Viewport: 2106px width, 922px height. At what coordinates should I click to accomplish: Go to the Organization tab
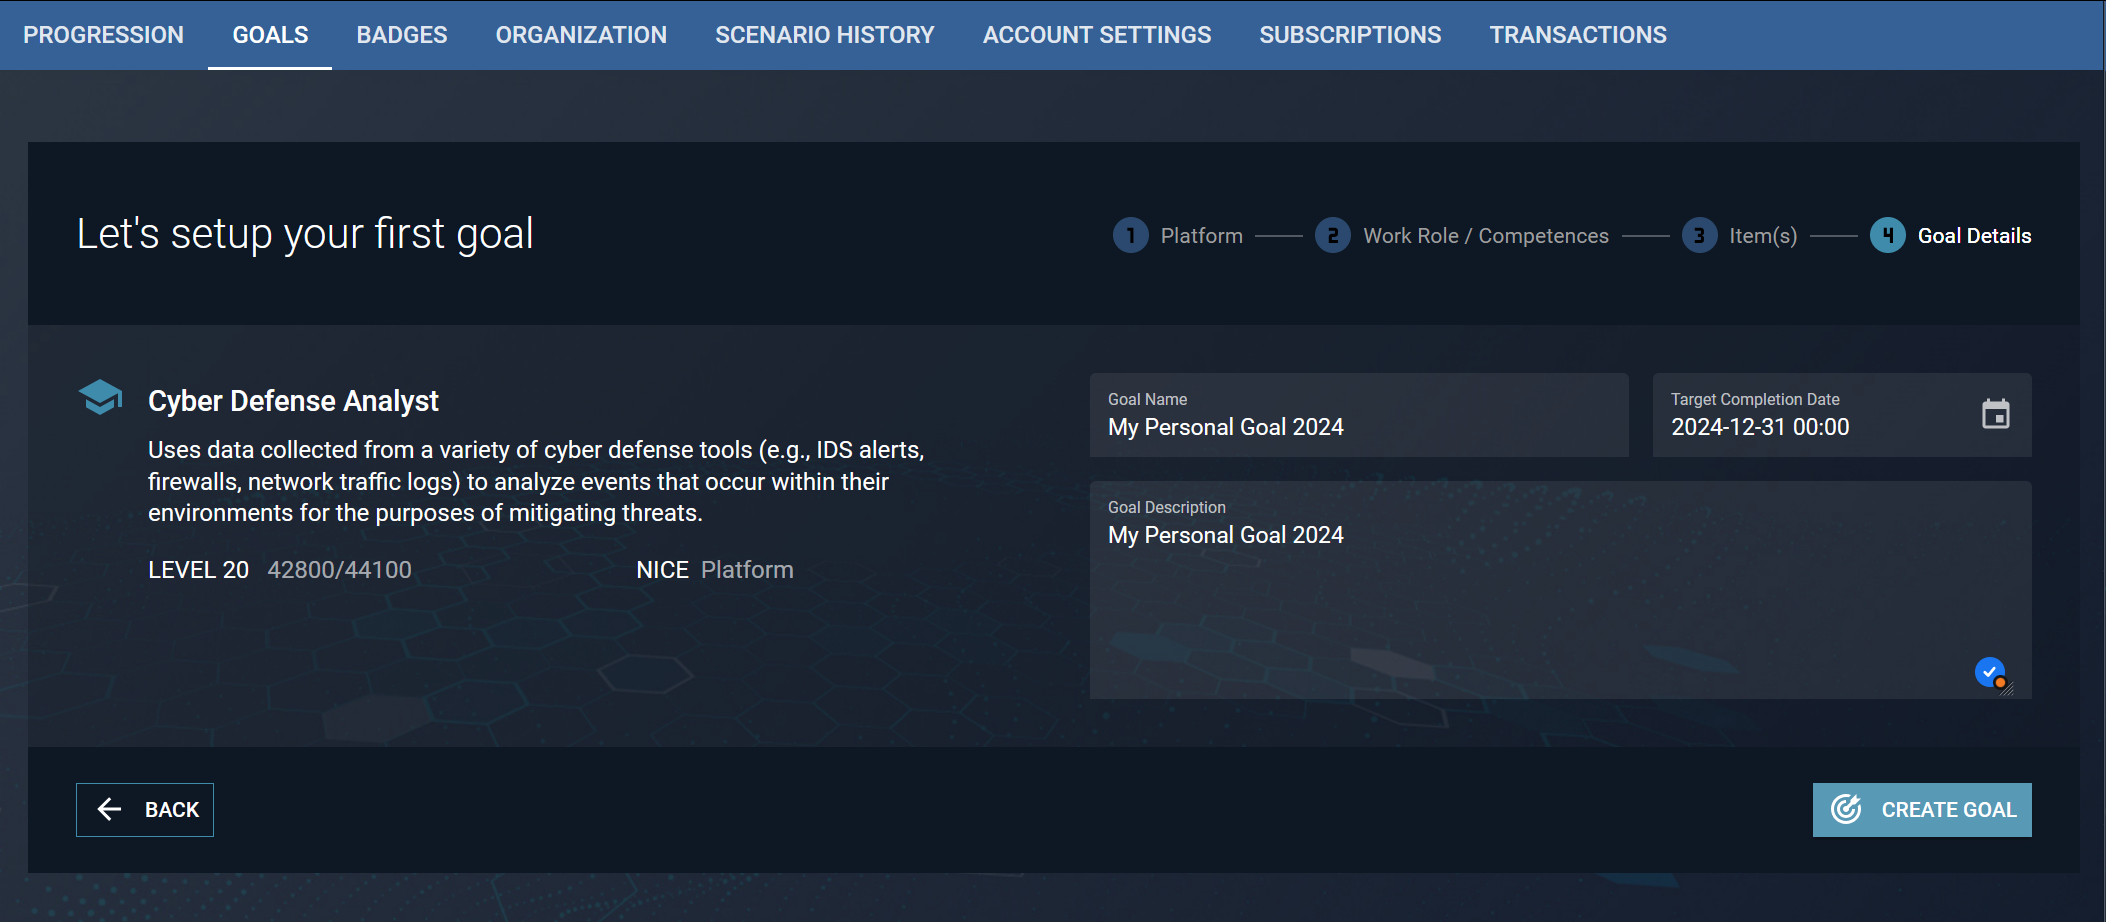click(581, 35)
